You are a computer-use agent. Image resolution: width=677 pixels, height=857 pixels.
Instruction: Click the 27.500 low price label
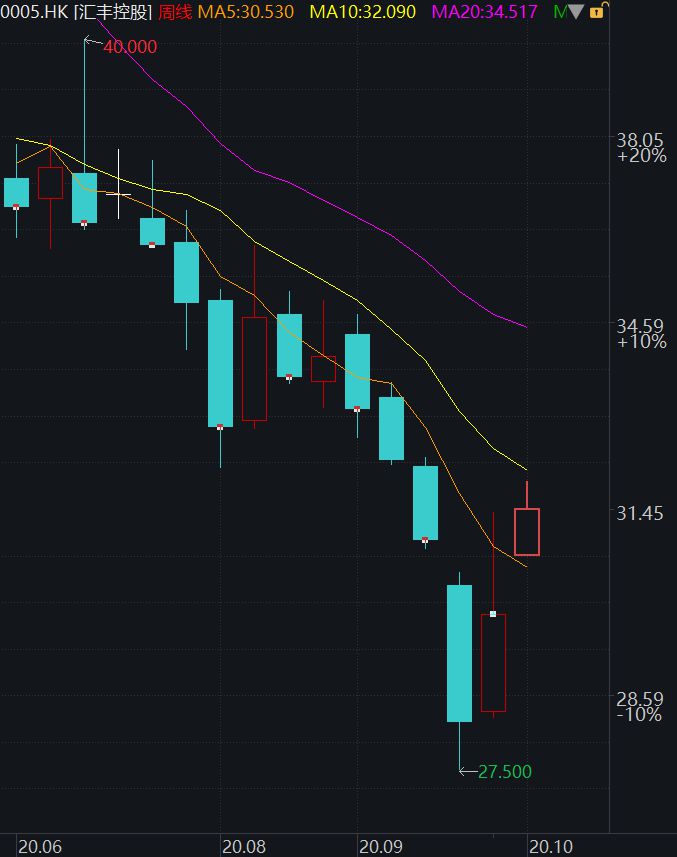tap(504, 771)
